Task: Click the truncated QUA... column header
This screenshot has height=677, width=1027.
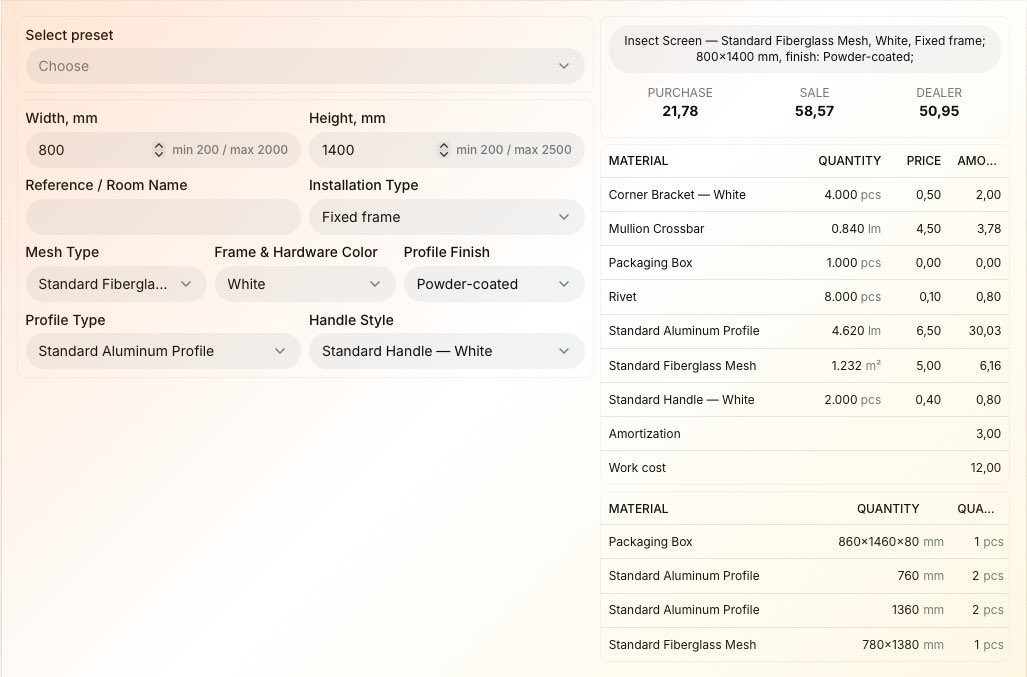Action: click(x=975, y=509)
